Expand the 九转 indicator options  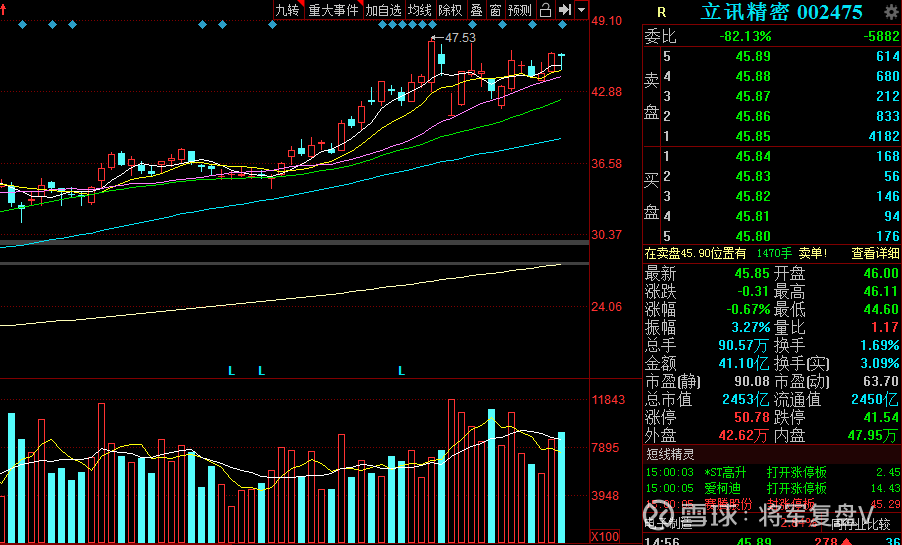coord(288,10)
